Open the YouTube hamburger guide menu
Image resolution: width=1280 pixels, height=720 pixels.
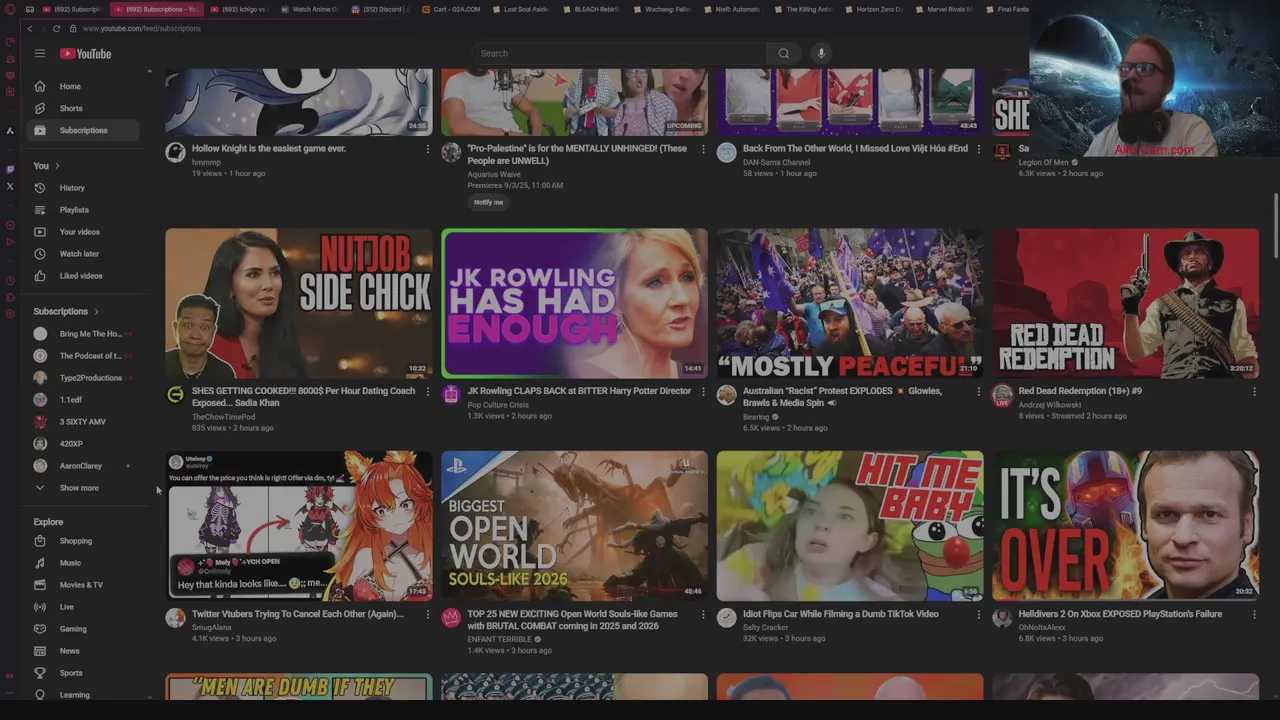pos(40,53)
